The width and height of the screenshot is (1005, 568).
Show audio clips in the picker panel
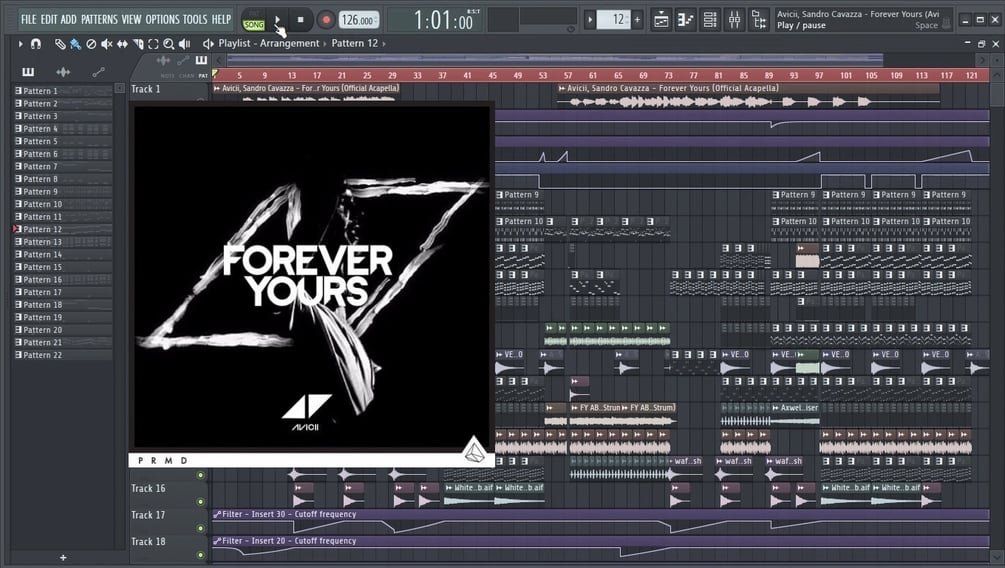point(63,72)
